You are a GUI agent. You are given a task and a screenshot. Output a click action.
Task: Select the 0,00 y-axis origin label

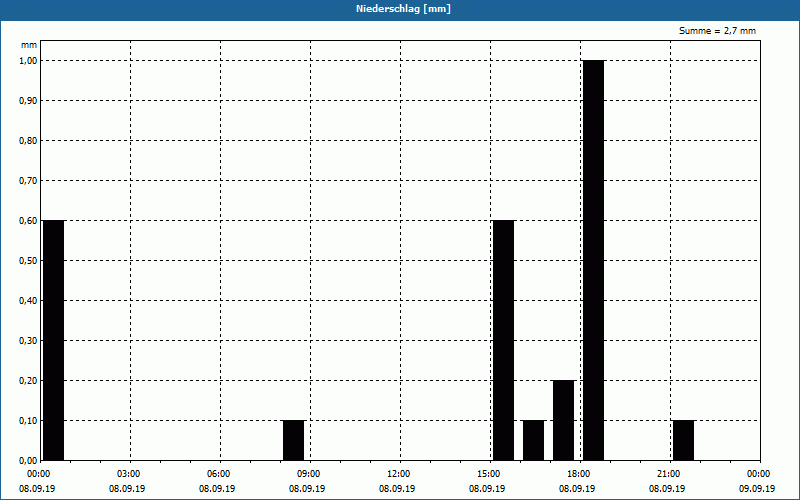(28, 460)
